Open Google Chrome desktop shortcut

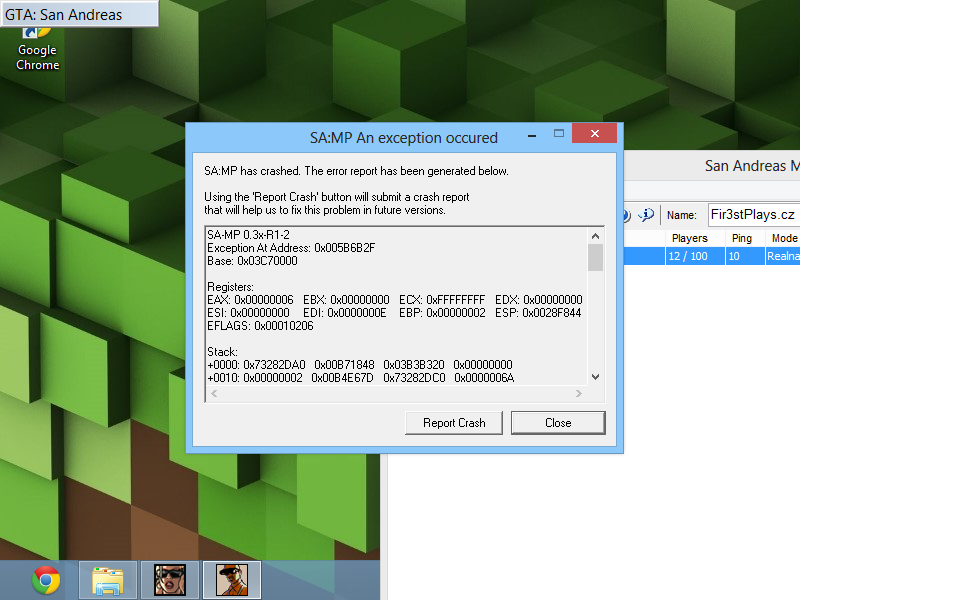point(37,50)
